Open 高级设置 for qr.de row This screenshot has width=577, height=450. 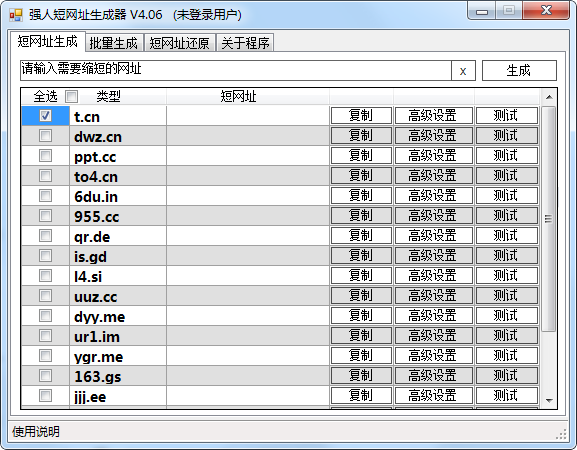(433, 235)
